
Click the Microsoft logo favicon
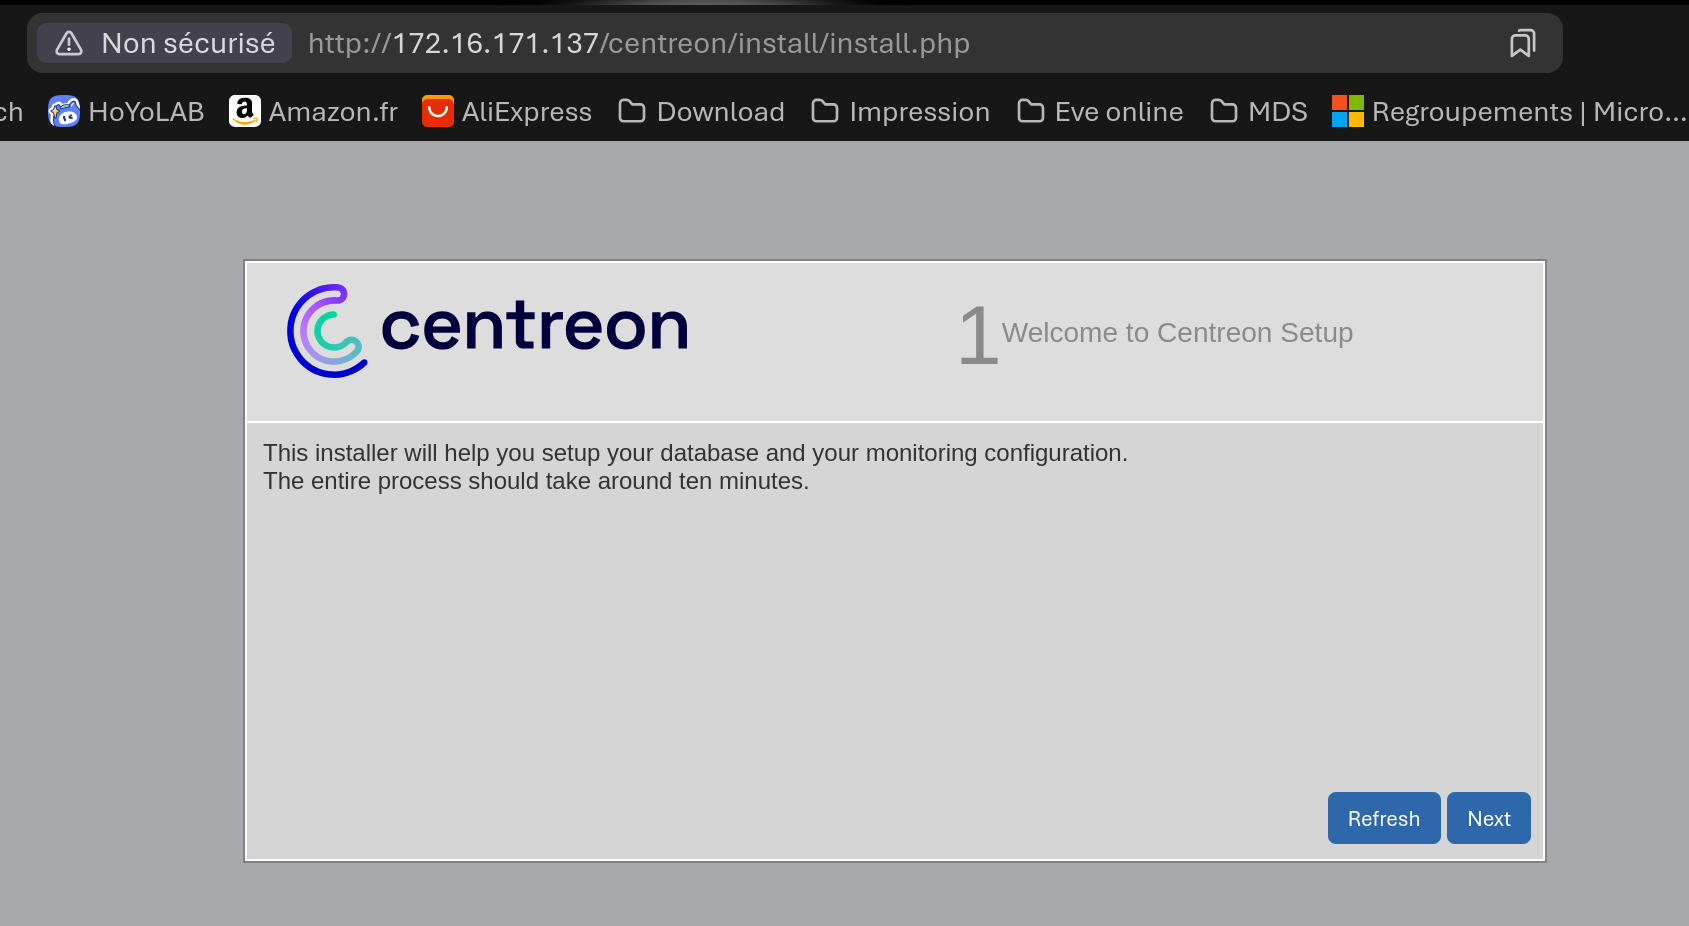(x=1347, y=111)
